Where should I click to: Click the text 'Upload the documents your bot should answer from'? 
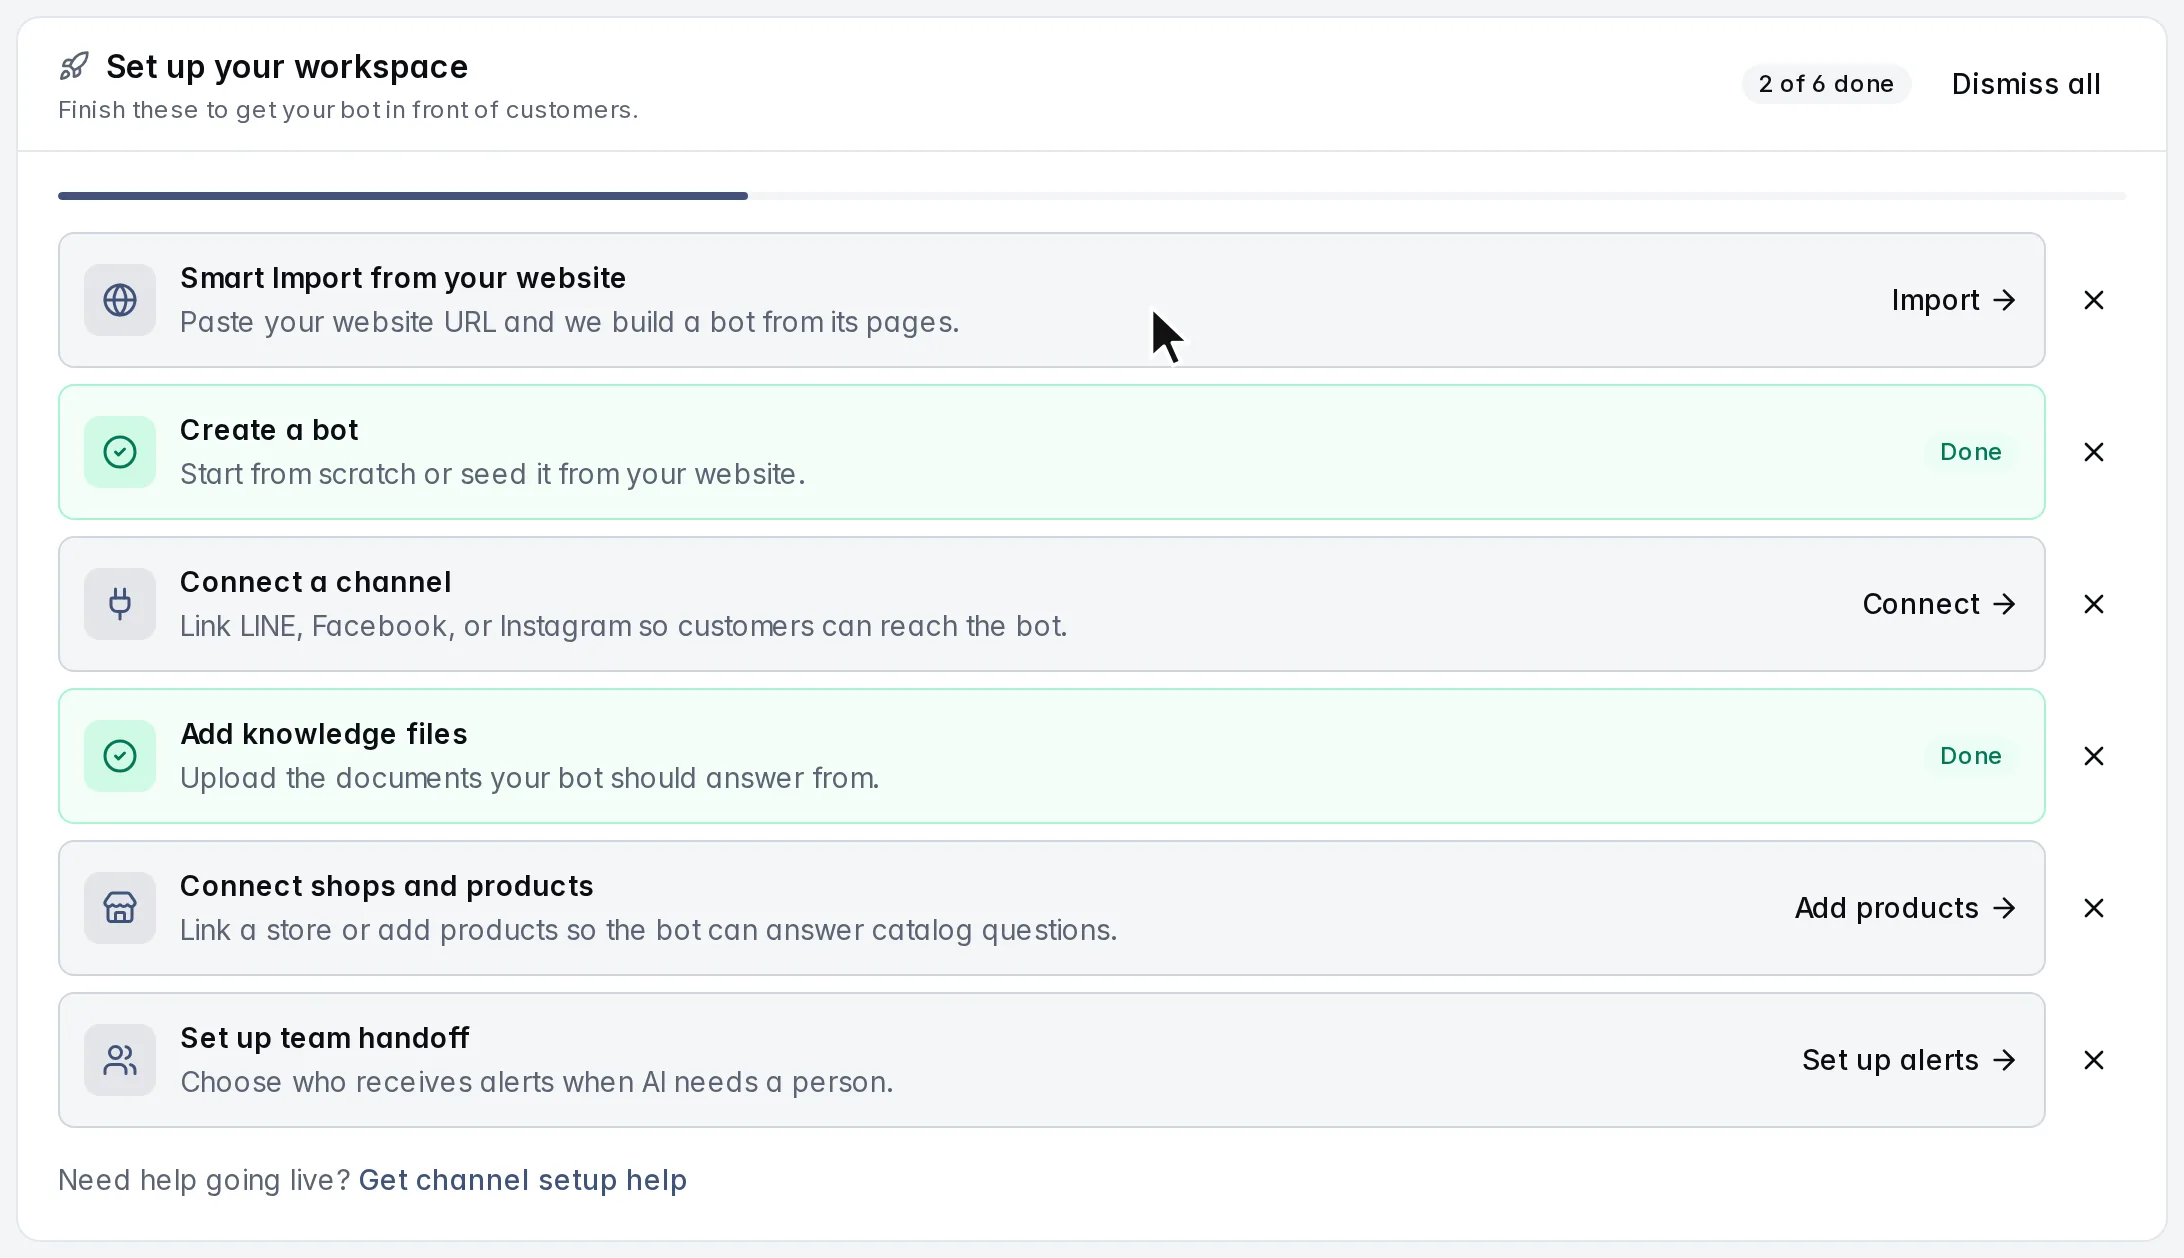(530, 778)
